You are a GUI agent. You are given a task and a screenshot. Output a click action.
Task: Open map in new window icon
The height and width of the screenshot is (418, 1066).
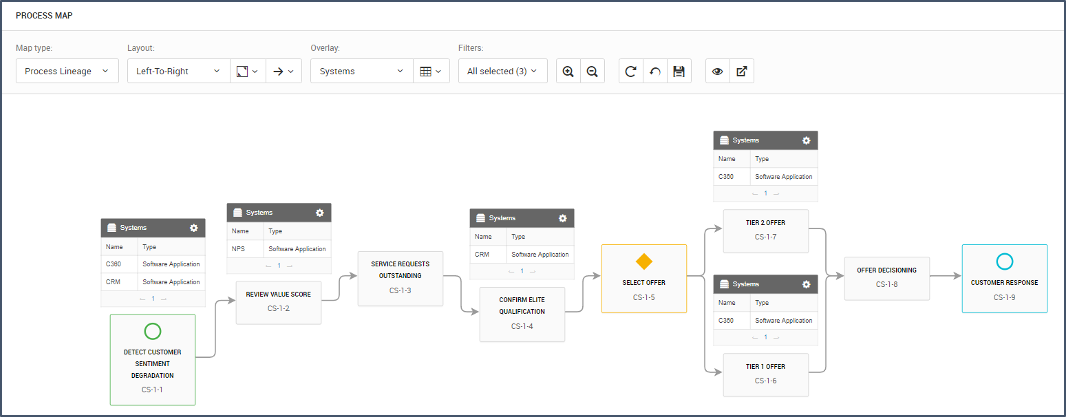(x=741, y=71)
